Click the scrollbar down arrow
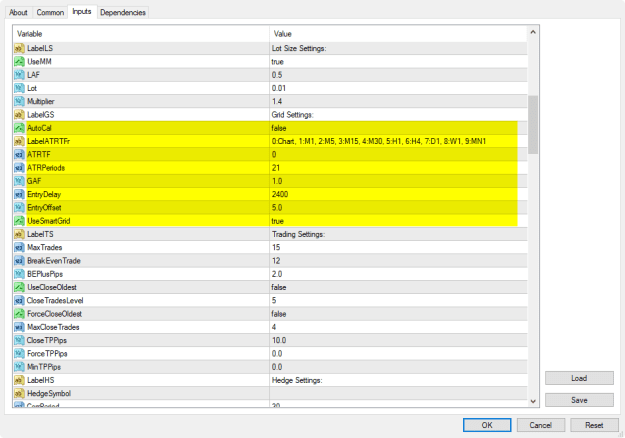Screen dimensions: 625x438 pyautogui.click(x=533, y=401)
